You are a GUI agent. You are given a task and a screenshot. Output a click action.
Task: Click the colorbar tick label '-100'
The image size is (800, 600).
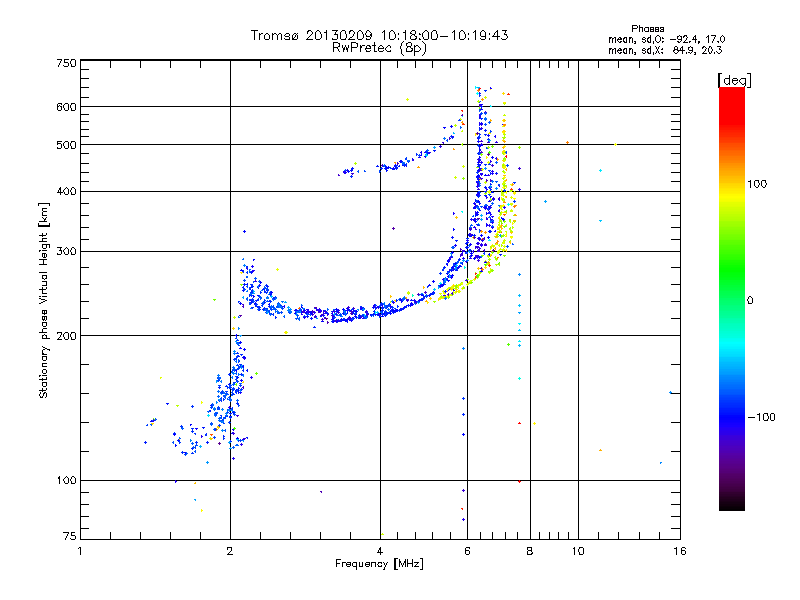[761, 417]
